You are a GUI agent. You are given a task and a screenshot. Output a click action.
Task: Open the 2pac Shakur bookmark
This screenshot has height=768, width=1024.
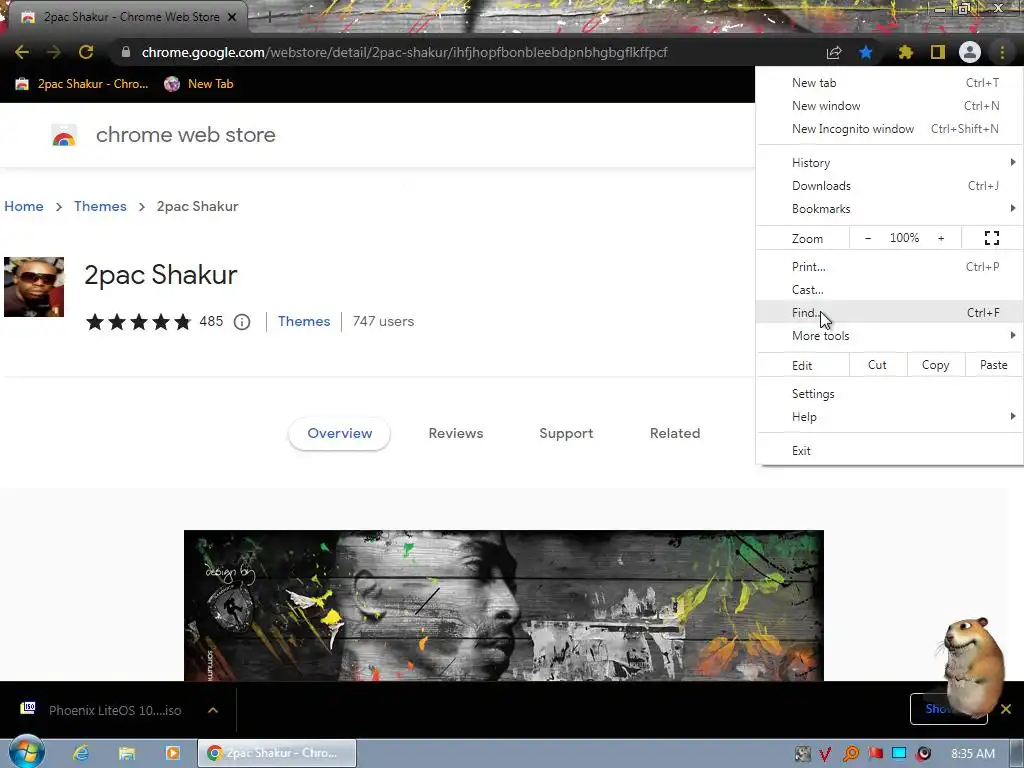pos(82,84)
